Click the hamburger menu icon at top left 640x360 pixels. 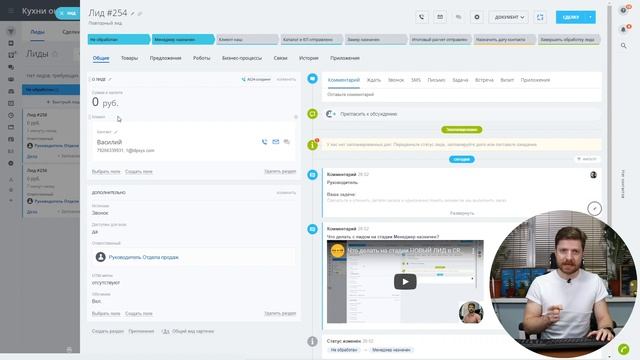coord(11,11)
